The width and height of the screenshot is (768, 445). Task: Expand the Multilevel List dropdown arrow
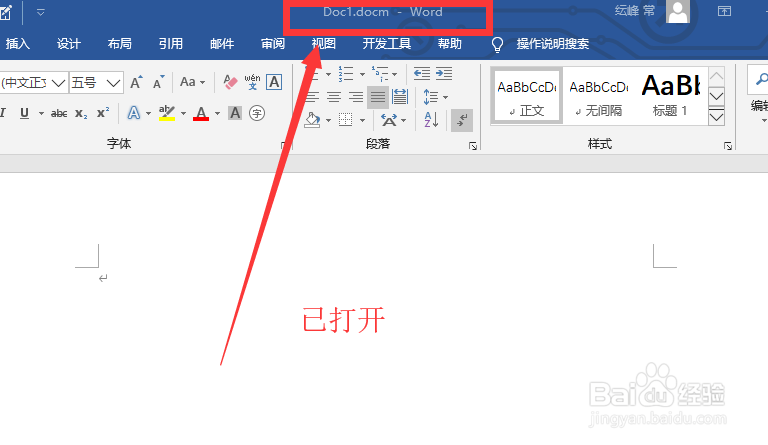395,74
